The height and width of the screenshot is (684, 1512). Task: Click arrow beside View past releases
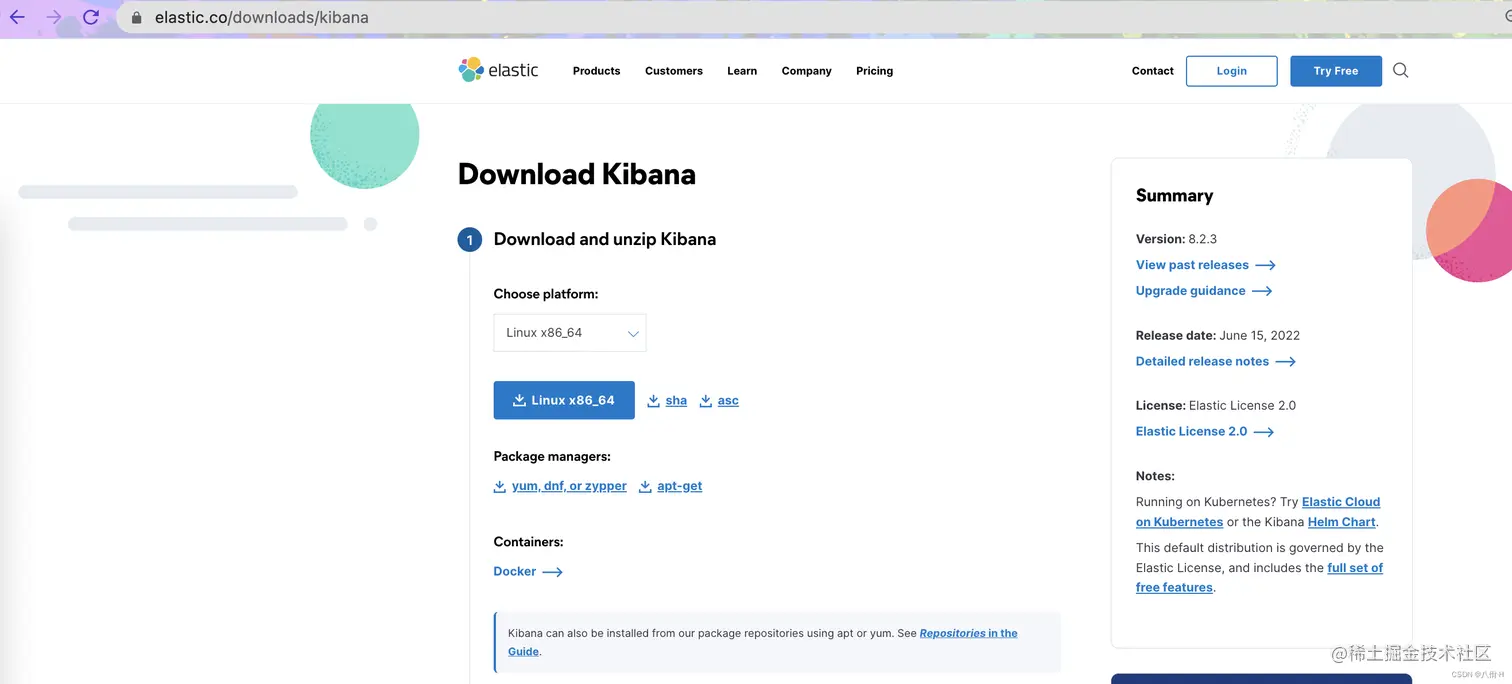click(x=1265, y=266)
